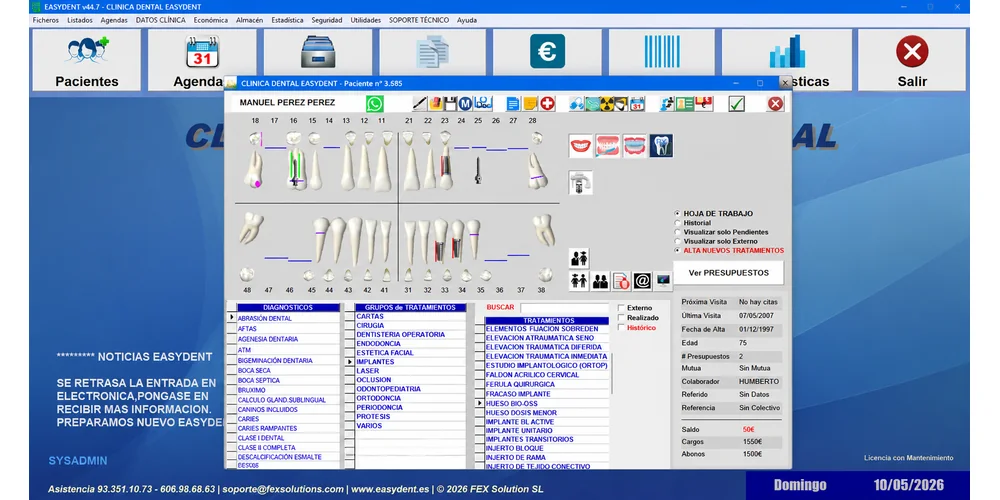The width and height of the screenshot is (1000, 500).
Task: Open the Económica menu
Action: [211, 20]
